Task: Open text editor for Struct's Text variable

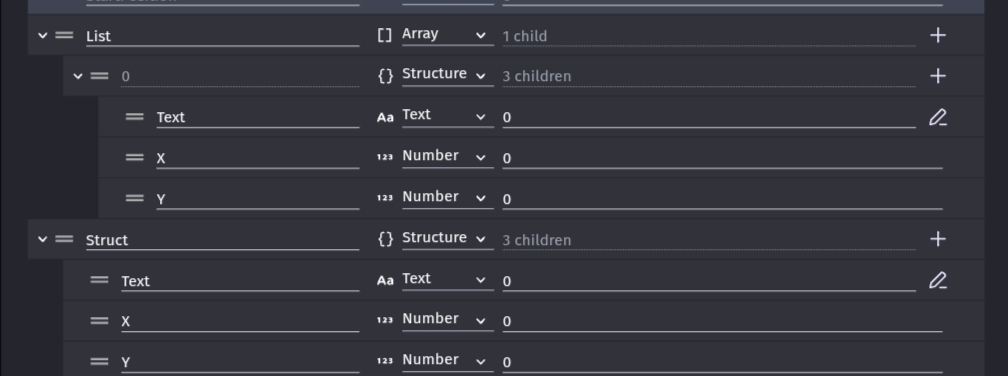Action: tap(938, 280)
